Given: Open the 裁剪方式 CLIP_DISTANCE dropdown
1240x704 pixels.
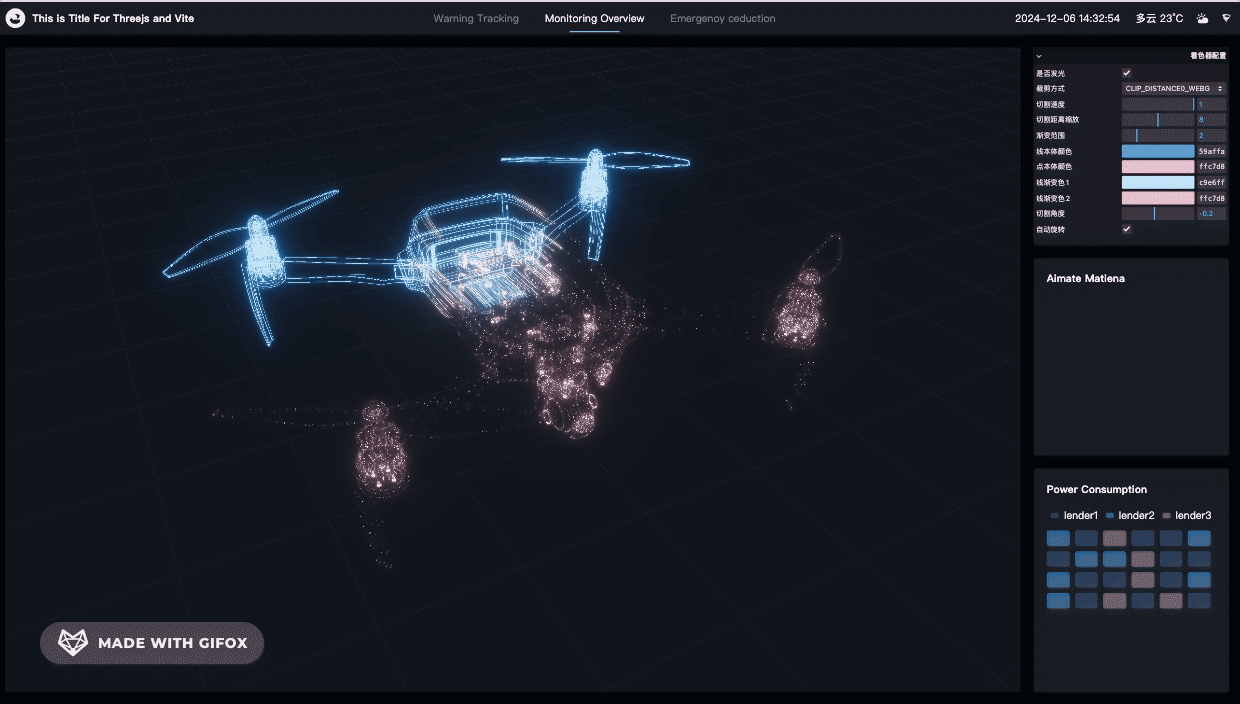Looking at the screenshot, I should (x=1174, y=89).
